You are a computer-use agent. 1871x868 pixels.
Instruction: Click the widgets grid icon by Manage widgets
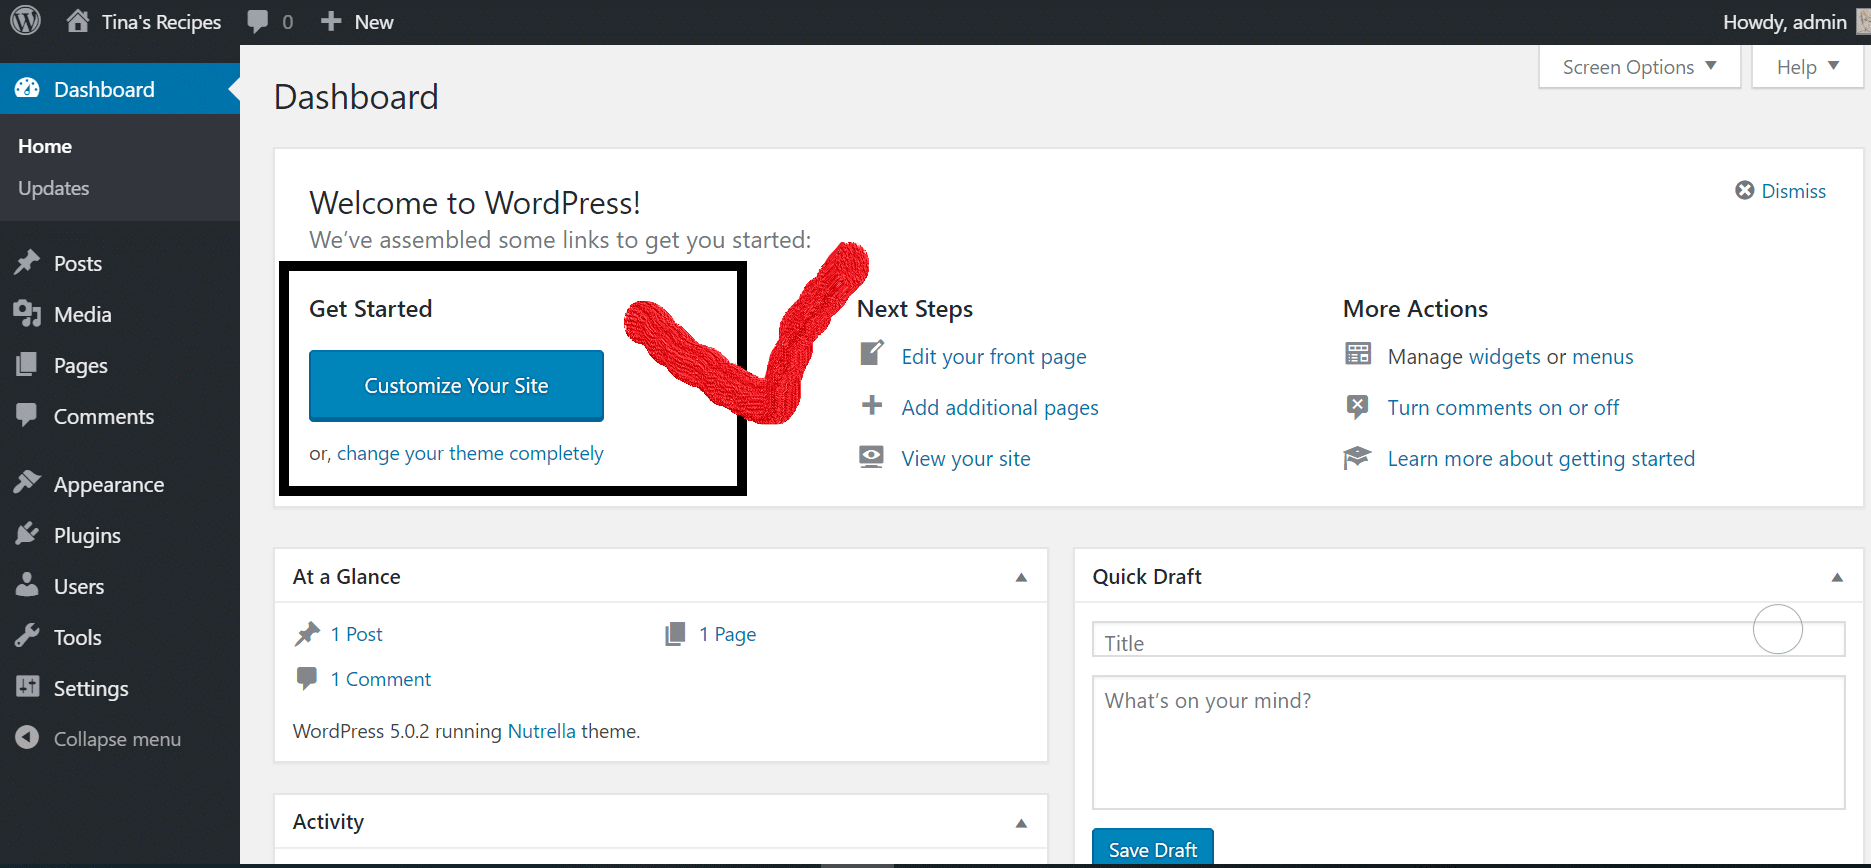(x=1358, y=354)
